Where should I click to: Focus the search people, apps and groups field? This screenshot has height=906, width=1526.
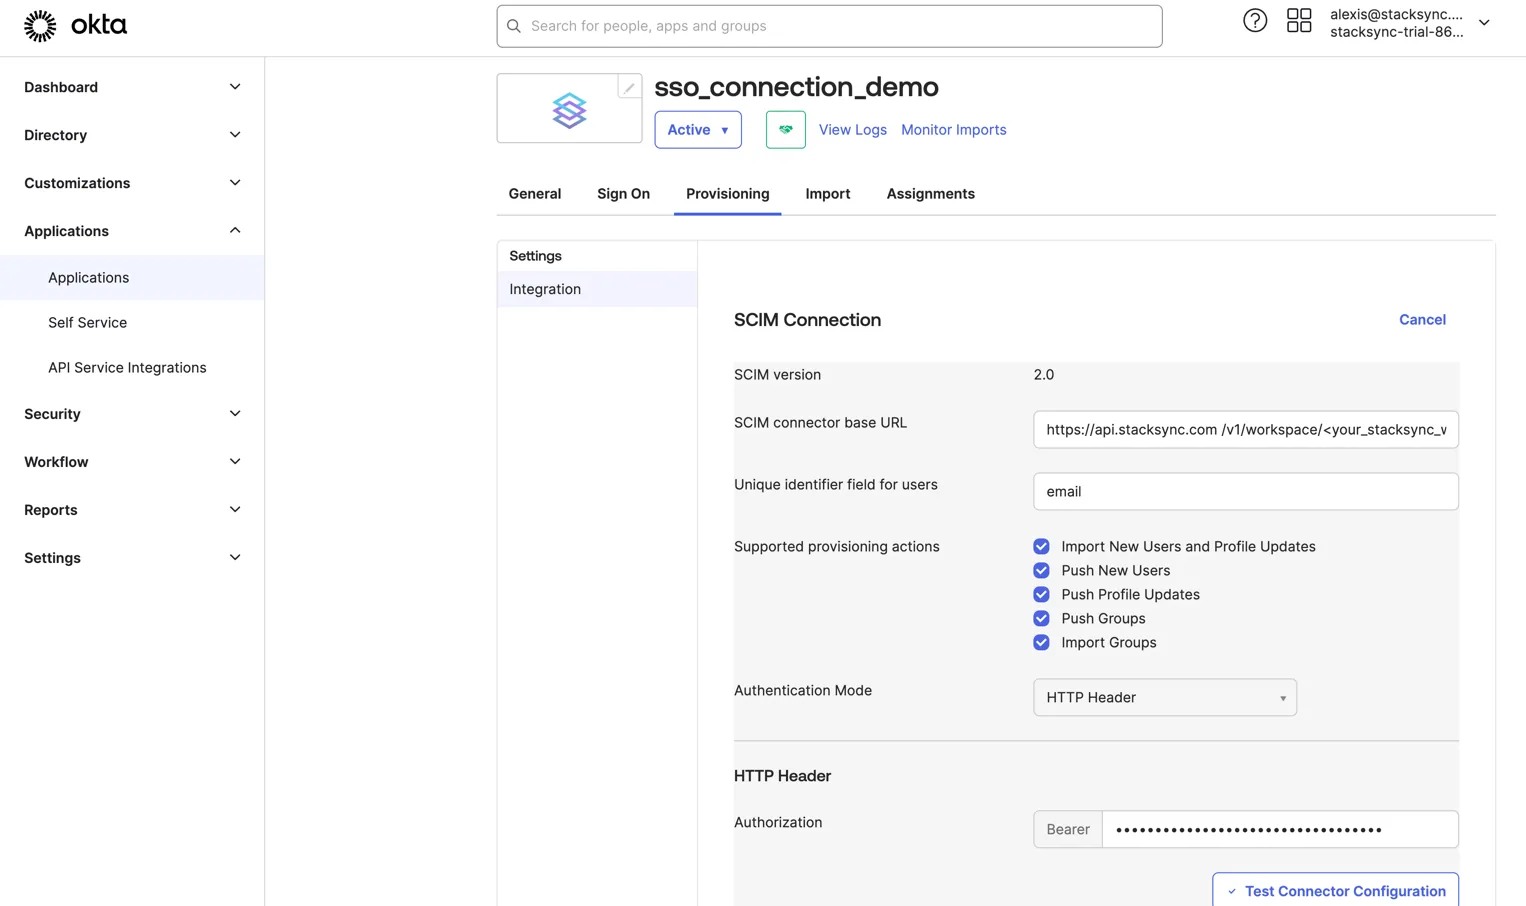[829, 26]
